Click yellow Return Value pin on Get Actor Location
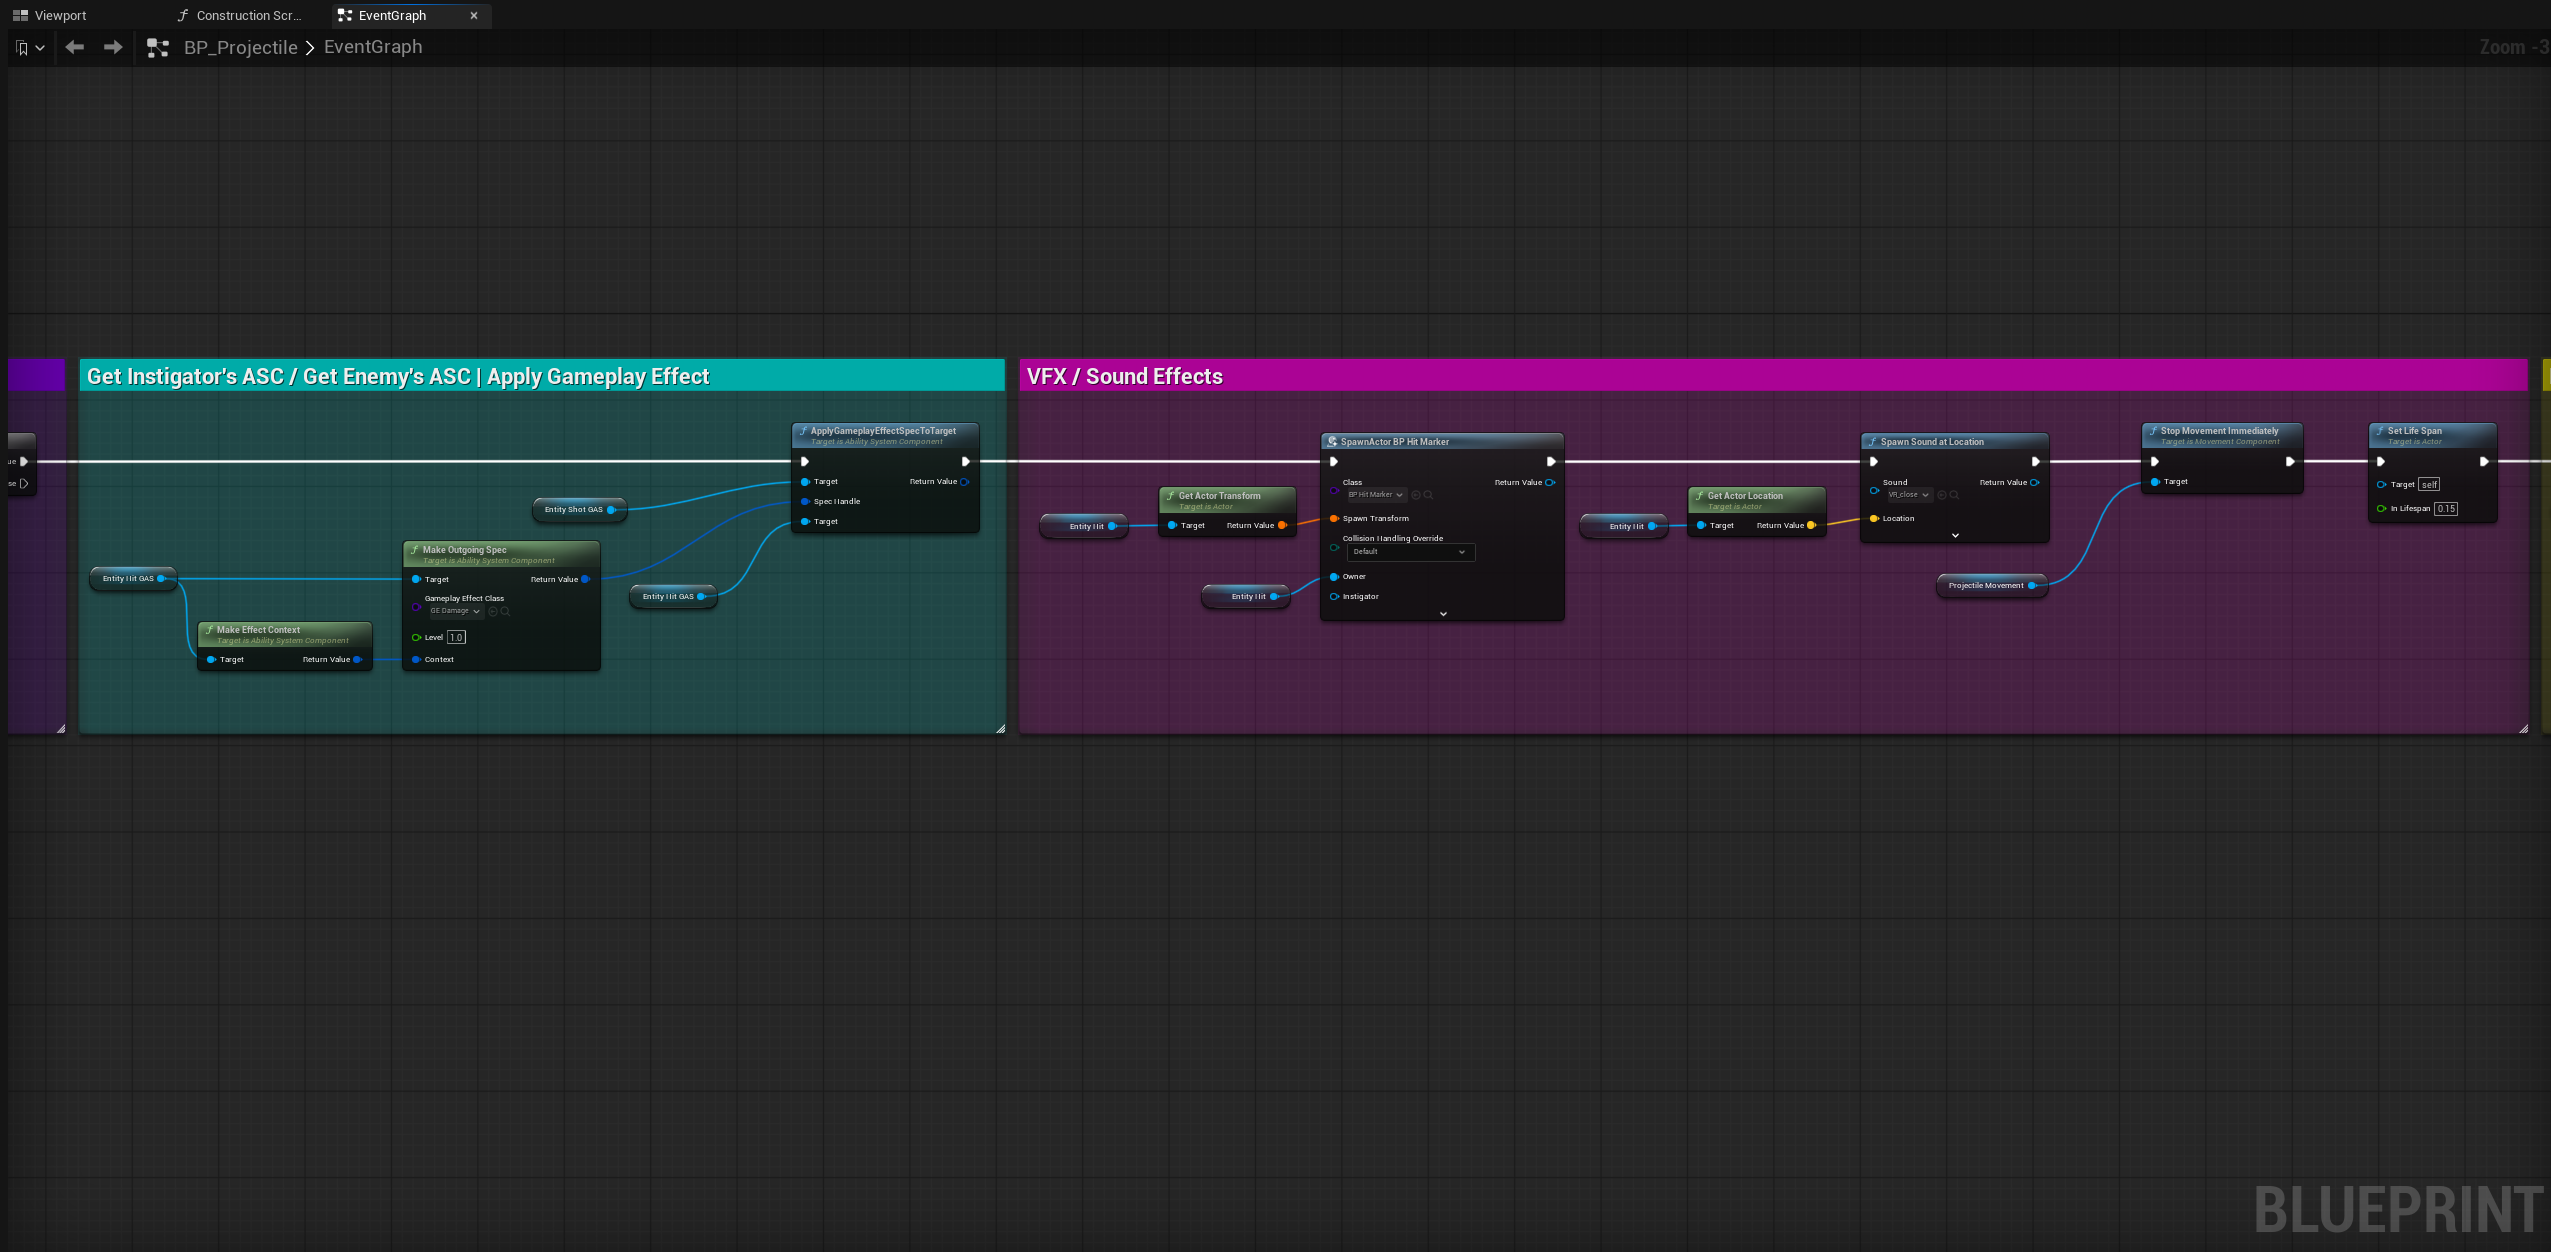Screen dimensions: 2551x1252 pos(1811,526)
